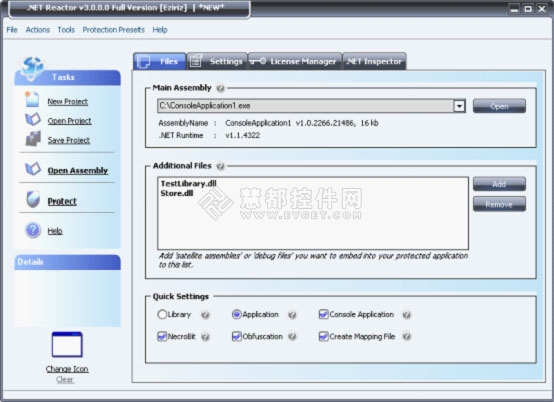Click help icon next to Create Mapping File
Viewport: 554px width, 402px height.
tap(407, 337)
